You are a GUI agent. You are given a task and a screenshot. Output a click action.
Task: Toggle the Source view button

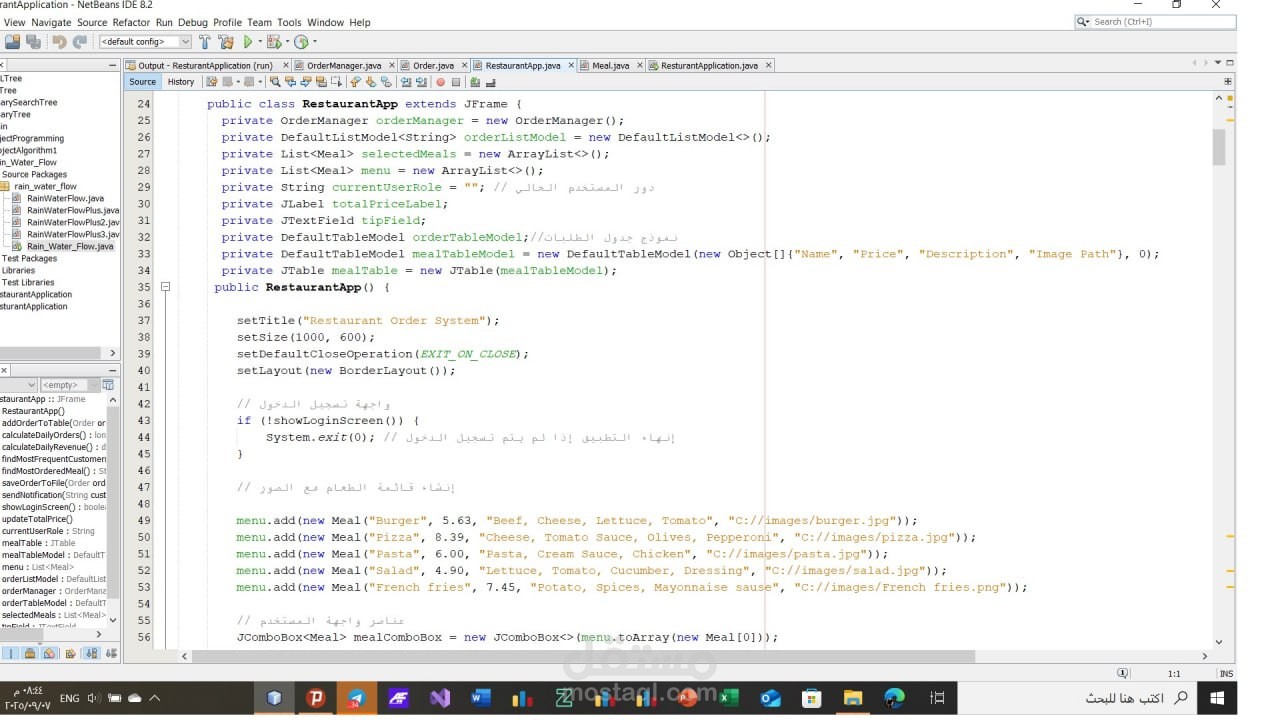(x=142, y=82)
